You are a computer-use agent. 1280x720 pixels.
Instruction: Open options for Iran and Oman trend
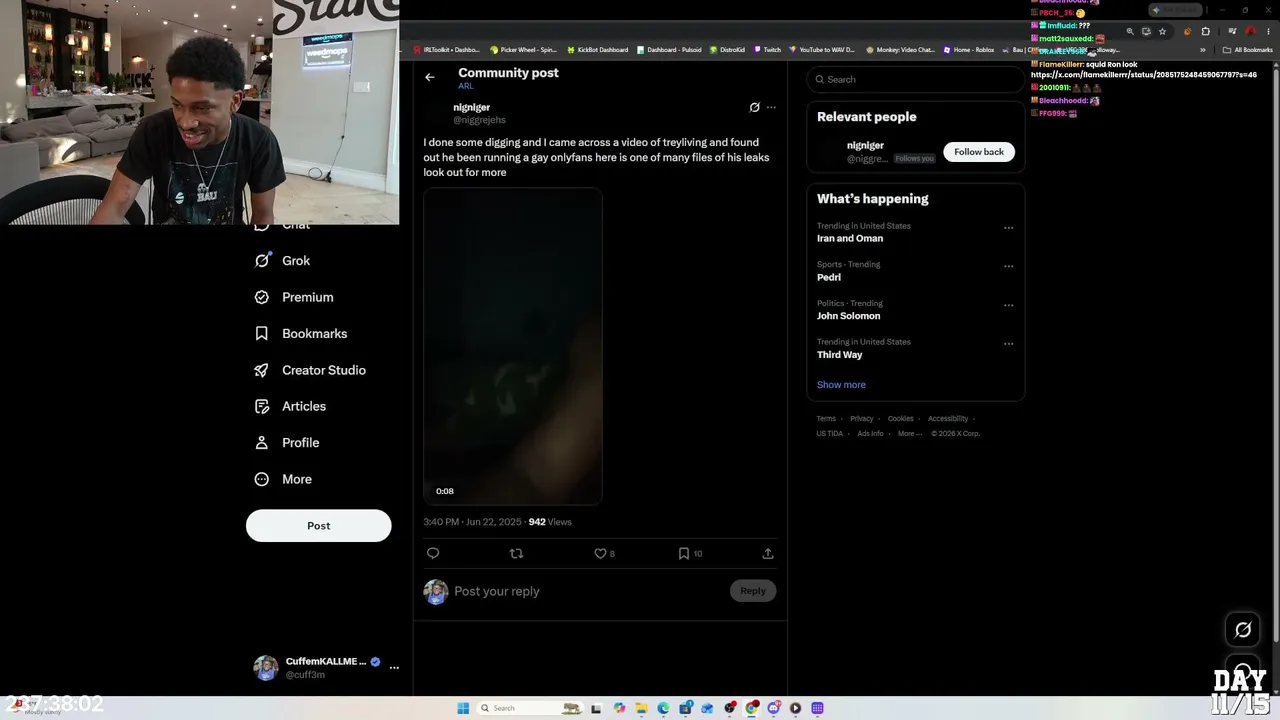tap(1008, 228)
